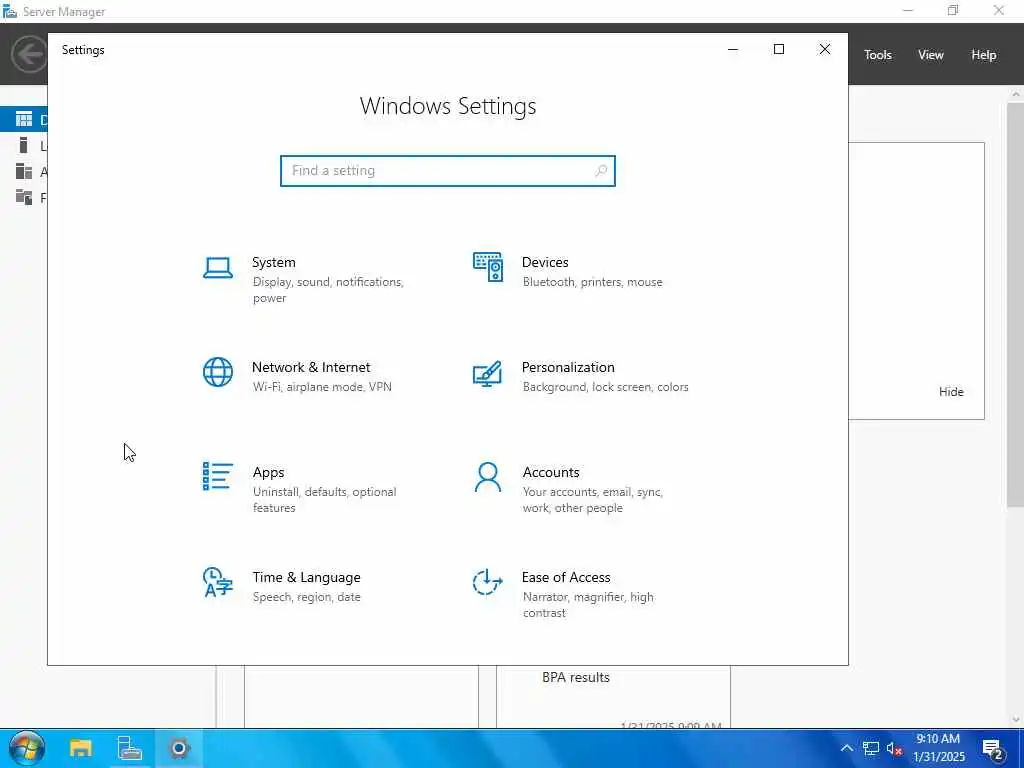
Task: Open the Start menu orb
Action: point(27,748)
